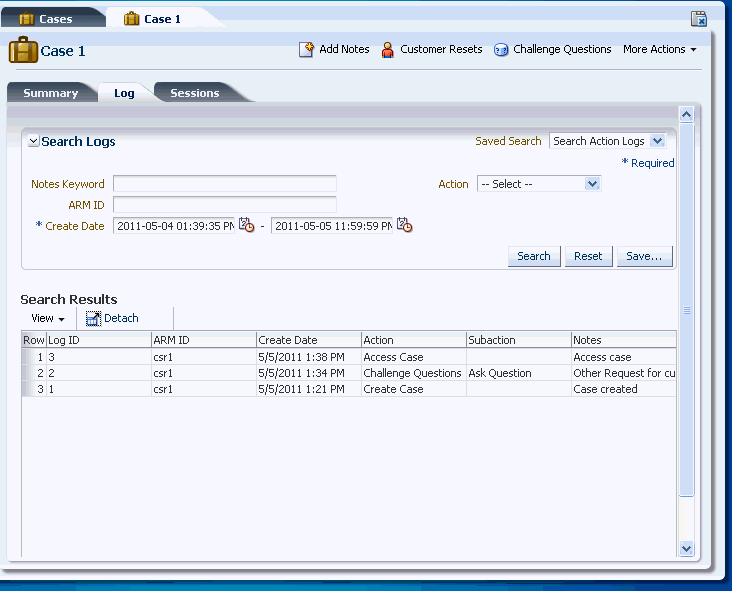Viewport: 732px width, 592px height.
Task: Click the Case 1 tab briefcase icon
Action: pos(132,19)
